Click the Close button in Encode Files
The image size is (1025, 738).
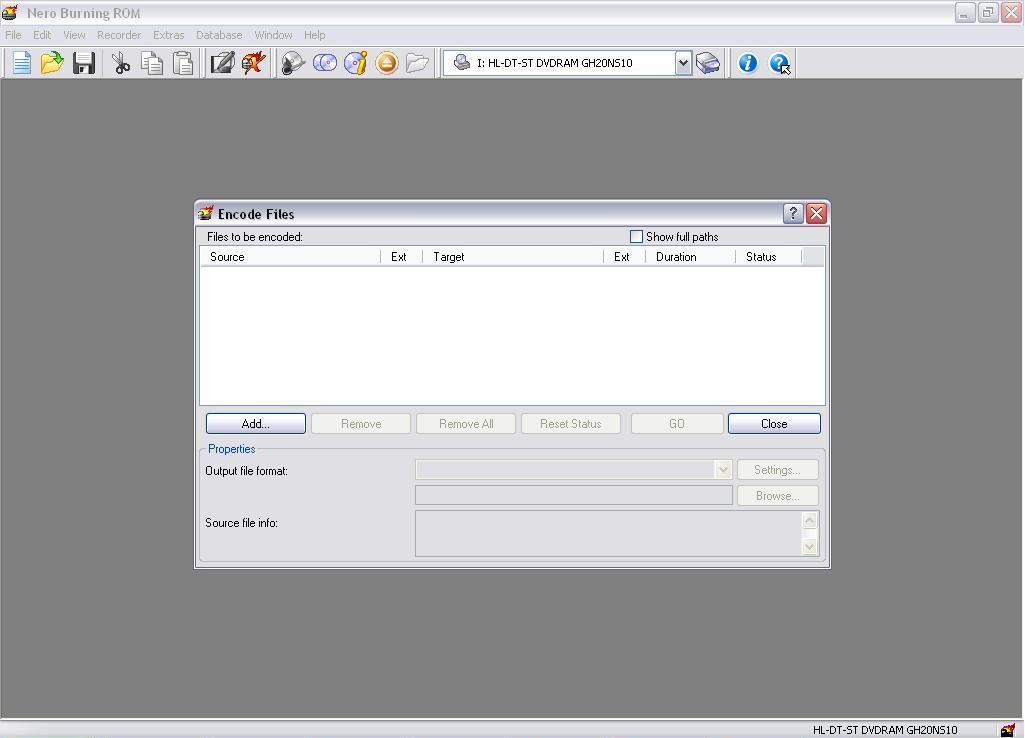[774, 424]
